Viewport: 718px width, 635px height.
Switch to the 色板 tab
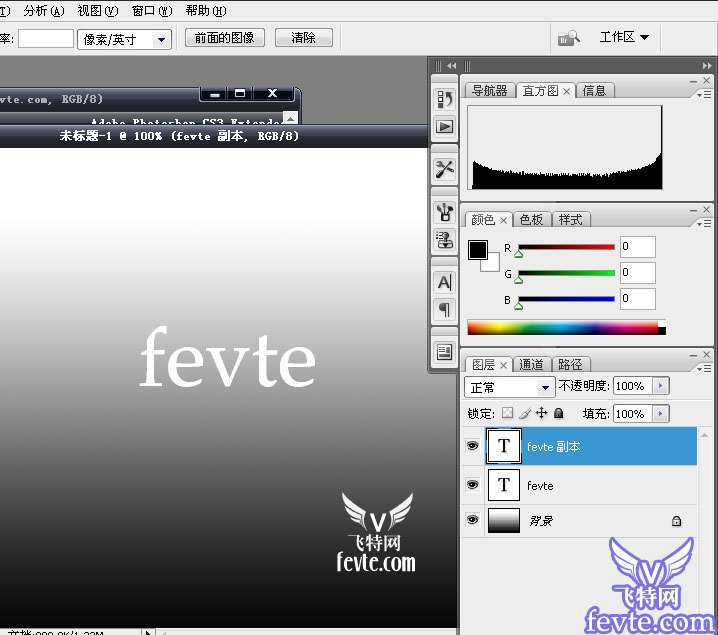[531, 220]
